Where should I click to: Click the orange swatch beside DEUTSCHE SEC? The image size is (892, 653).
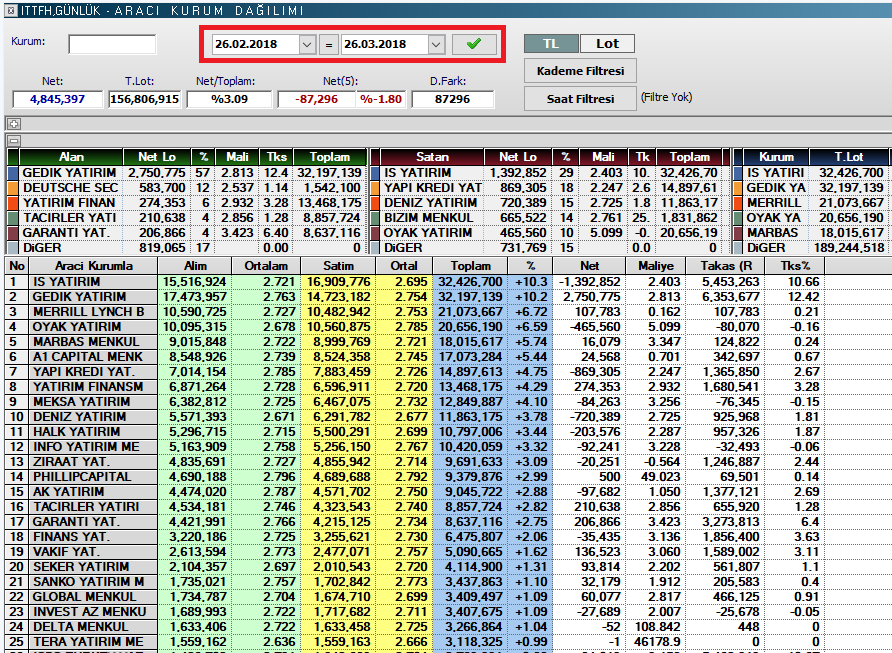(13, 188)
